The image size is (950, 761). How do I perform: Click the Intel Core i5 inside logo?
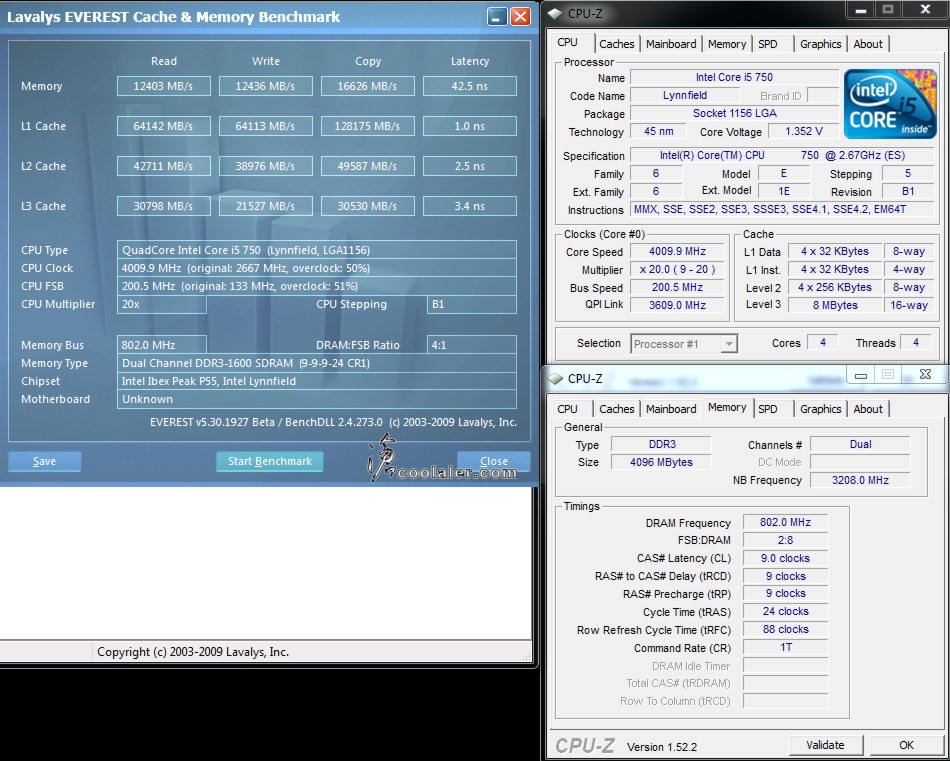click(890, 104)
